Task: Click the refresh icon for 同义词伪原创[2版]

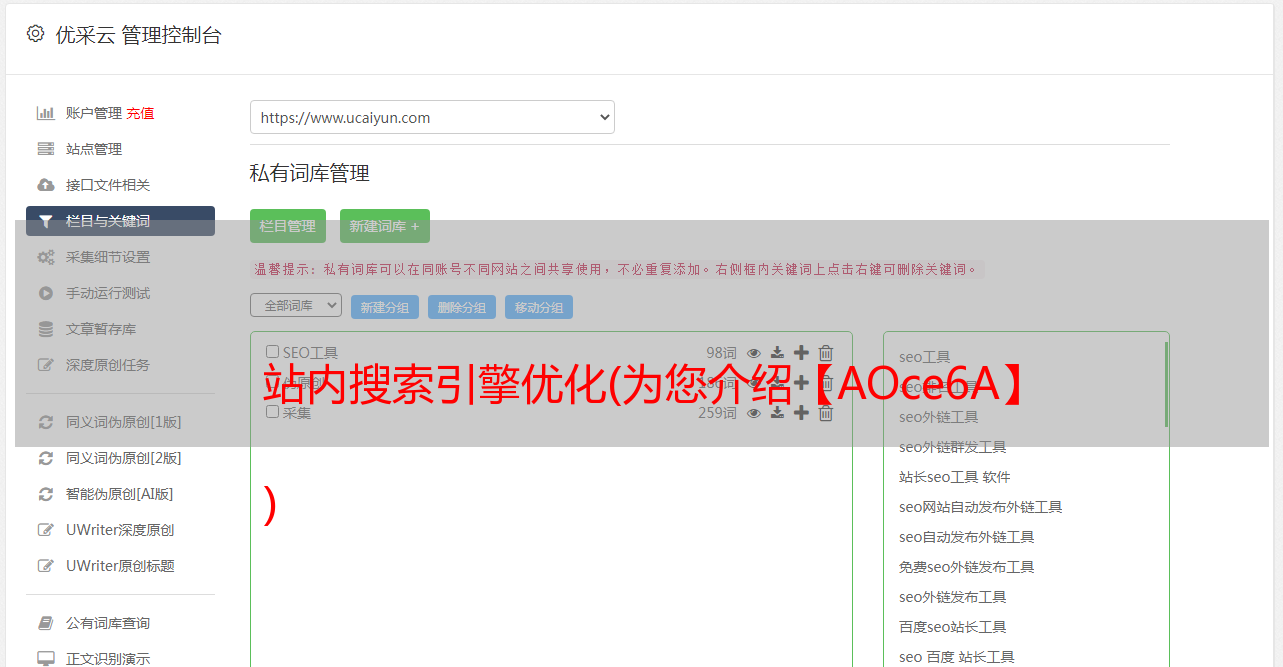Action: tap(45, 458)
